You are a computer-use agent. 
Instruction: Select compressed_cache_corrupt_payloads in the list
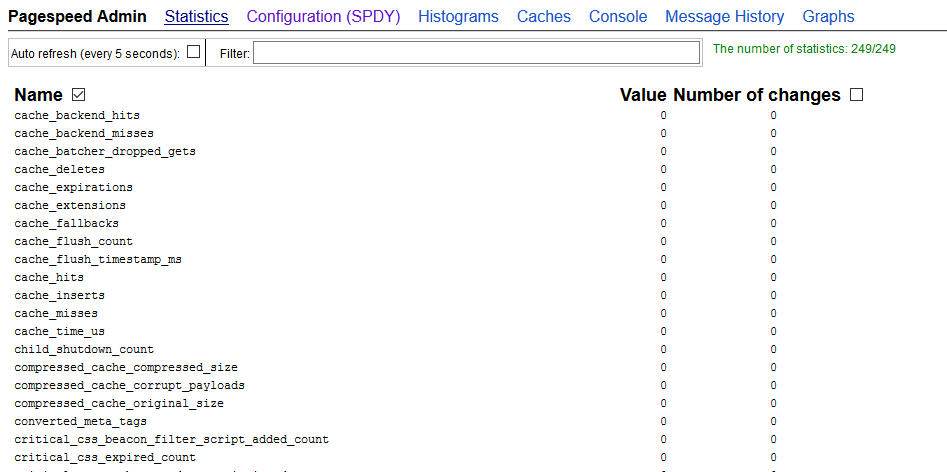pos(129,386)
